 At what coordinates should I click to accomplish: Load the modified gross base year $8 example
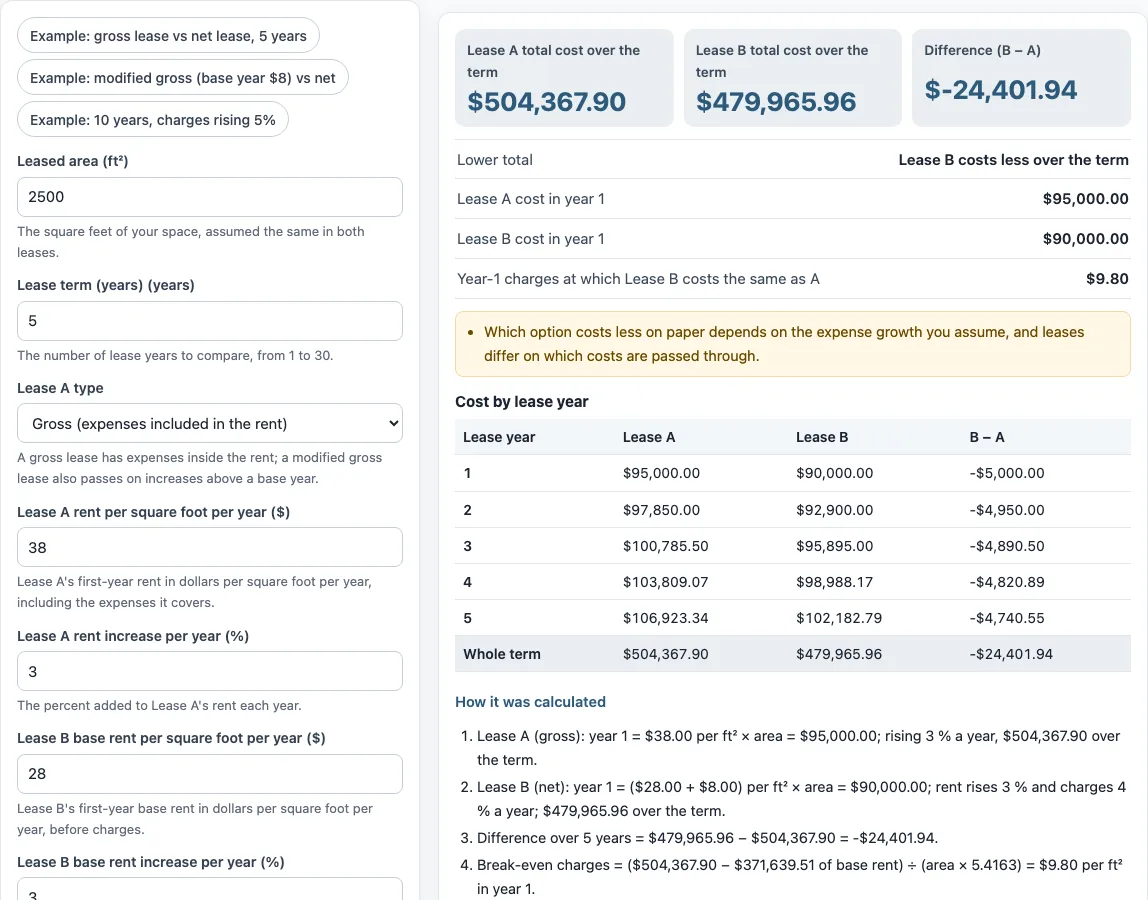(182, 78)
